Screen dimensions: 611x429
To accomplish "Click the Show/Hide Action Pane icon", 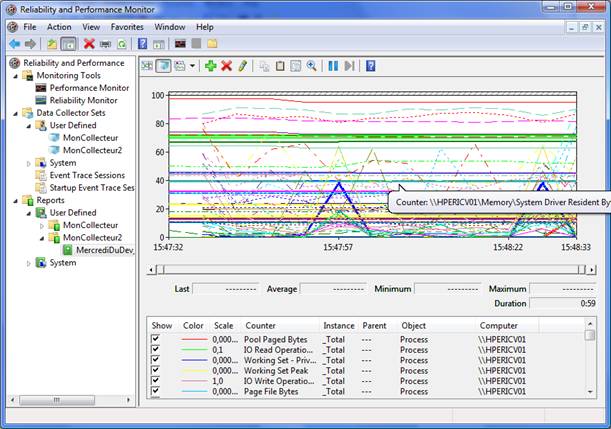I will click(x=159, y=44).
